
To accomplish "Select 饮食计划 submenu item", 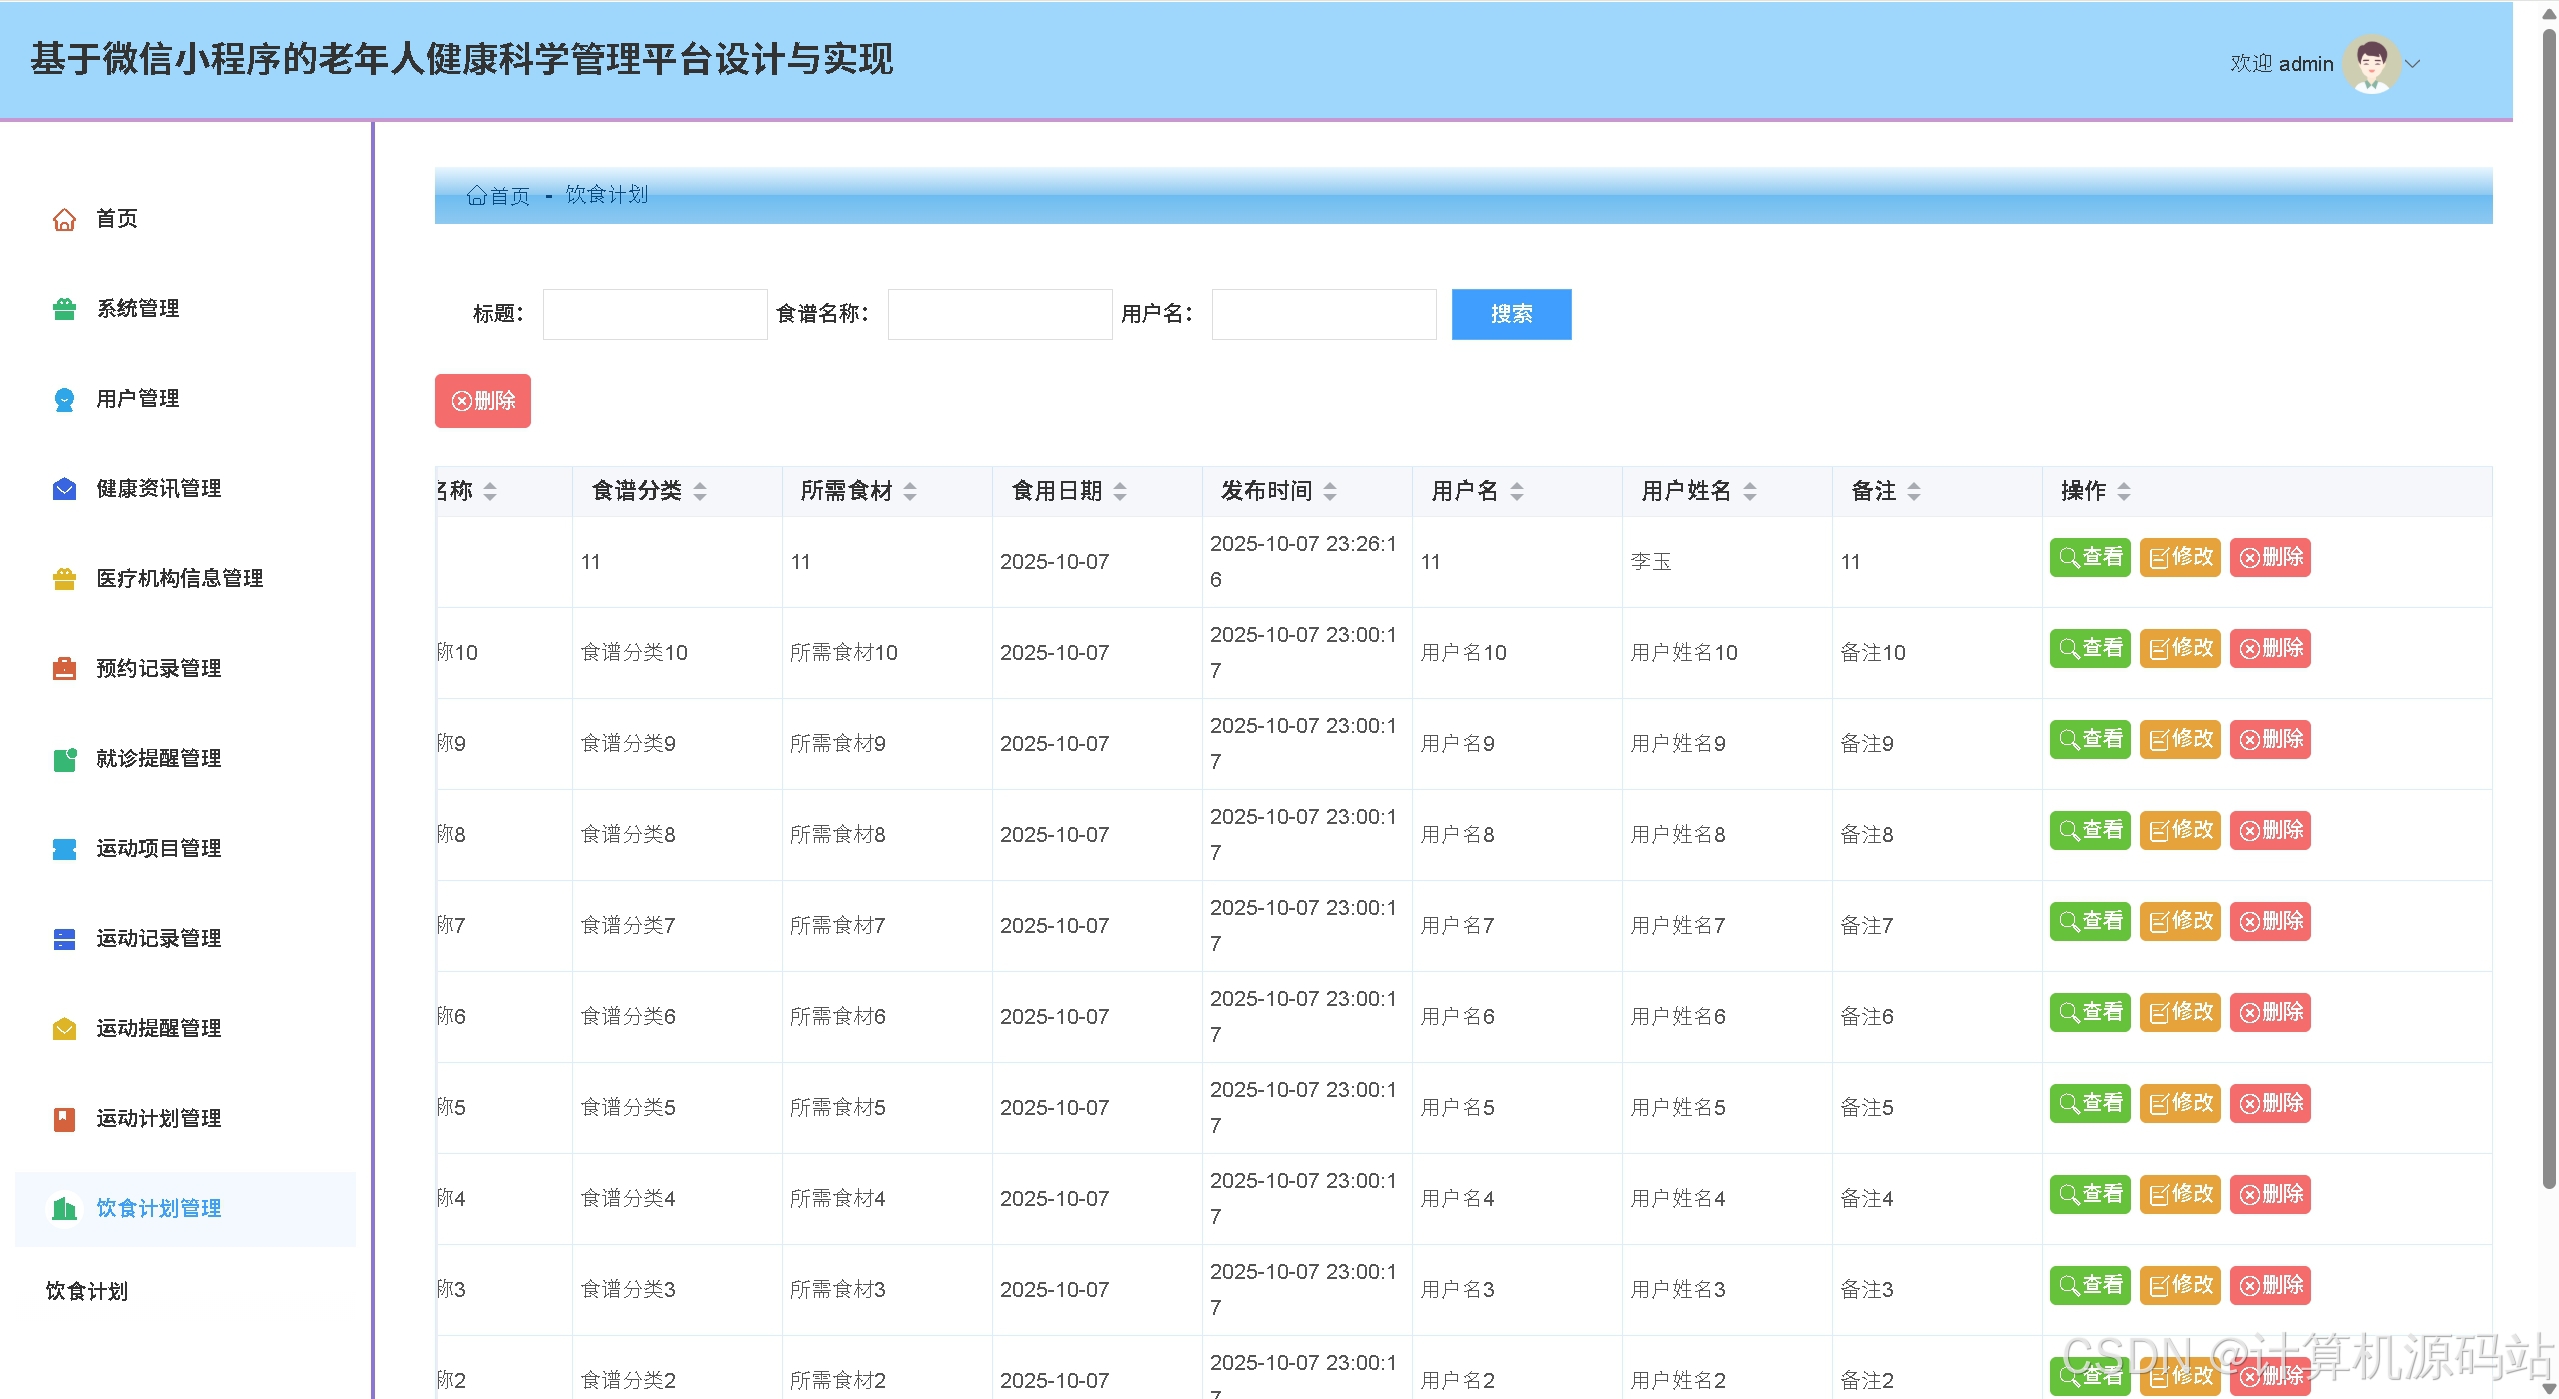I will pos(87,1291).
